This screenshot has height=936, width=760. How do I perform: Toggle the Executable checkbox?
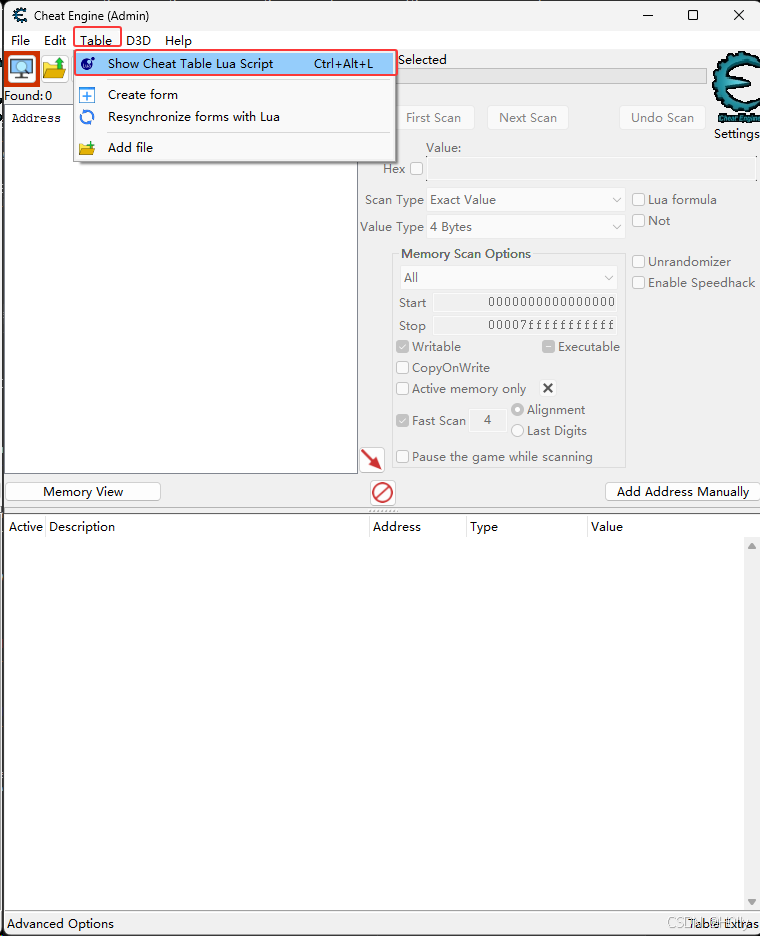pos(548,346)
